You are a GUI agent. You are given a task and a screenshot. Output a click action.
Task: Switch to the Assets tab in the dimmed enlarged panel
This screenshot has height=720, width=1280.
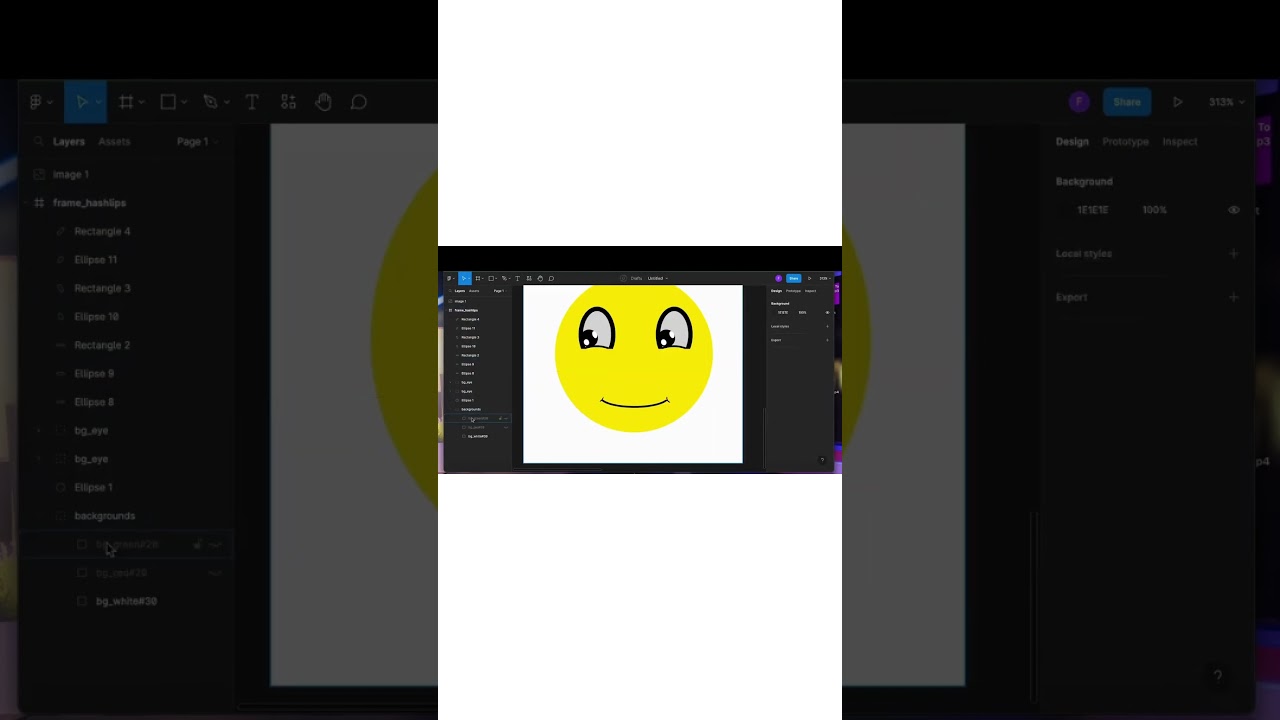point(114,141)
